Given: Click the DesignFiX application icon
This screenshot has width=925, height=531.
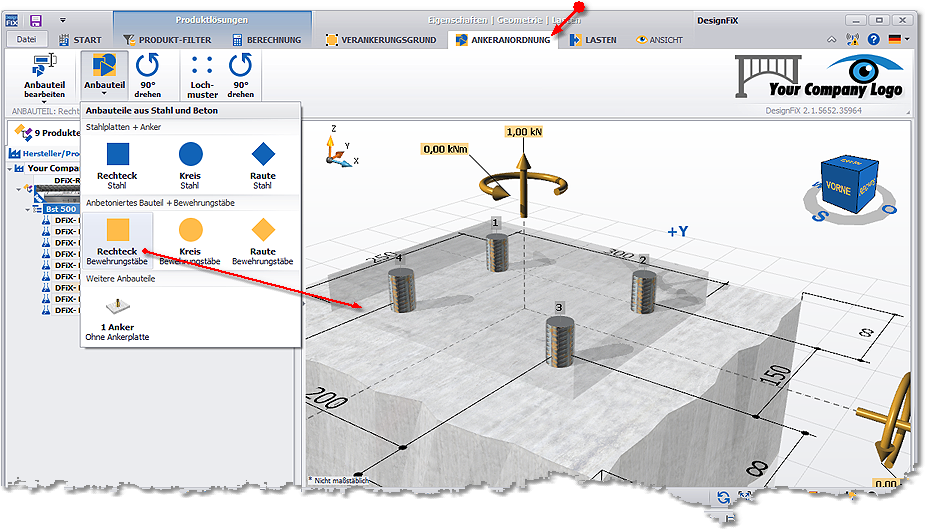Looking at the screenshot, I should (12, 21).
